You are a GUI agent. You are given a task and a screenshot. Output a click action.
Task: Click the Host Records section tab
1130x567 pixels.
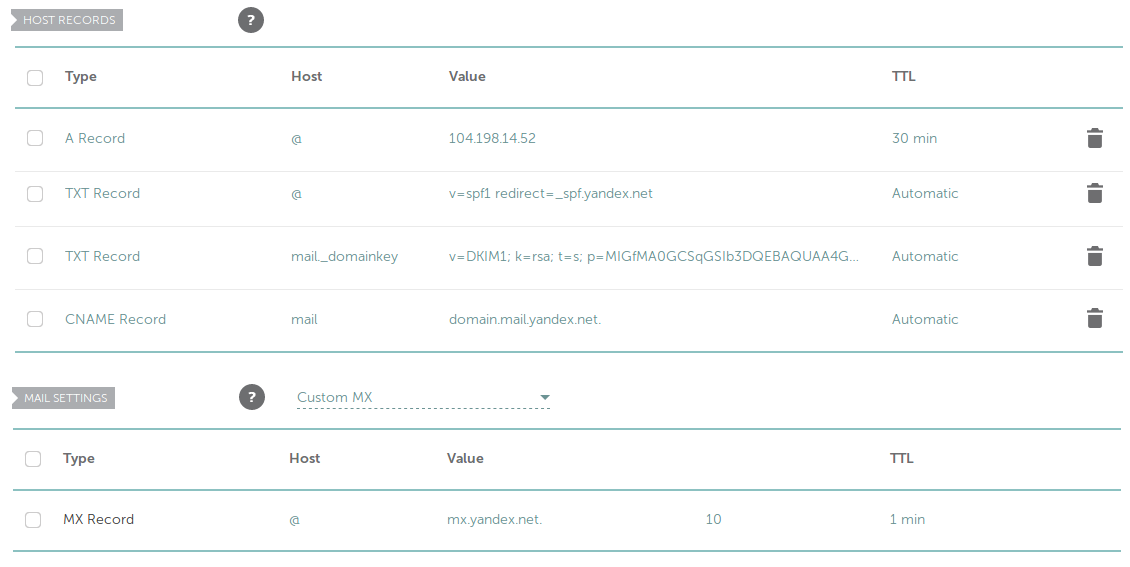67,20
